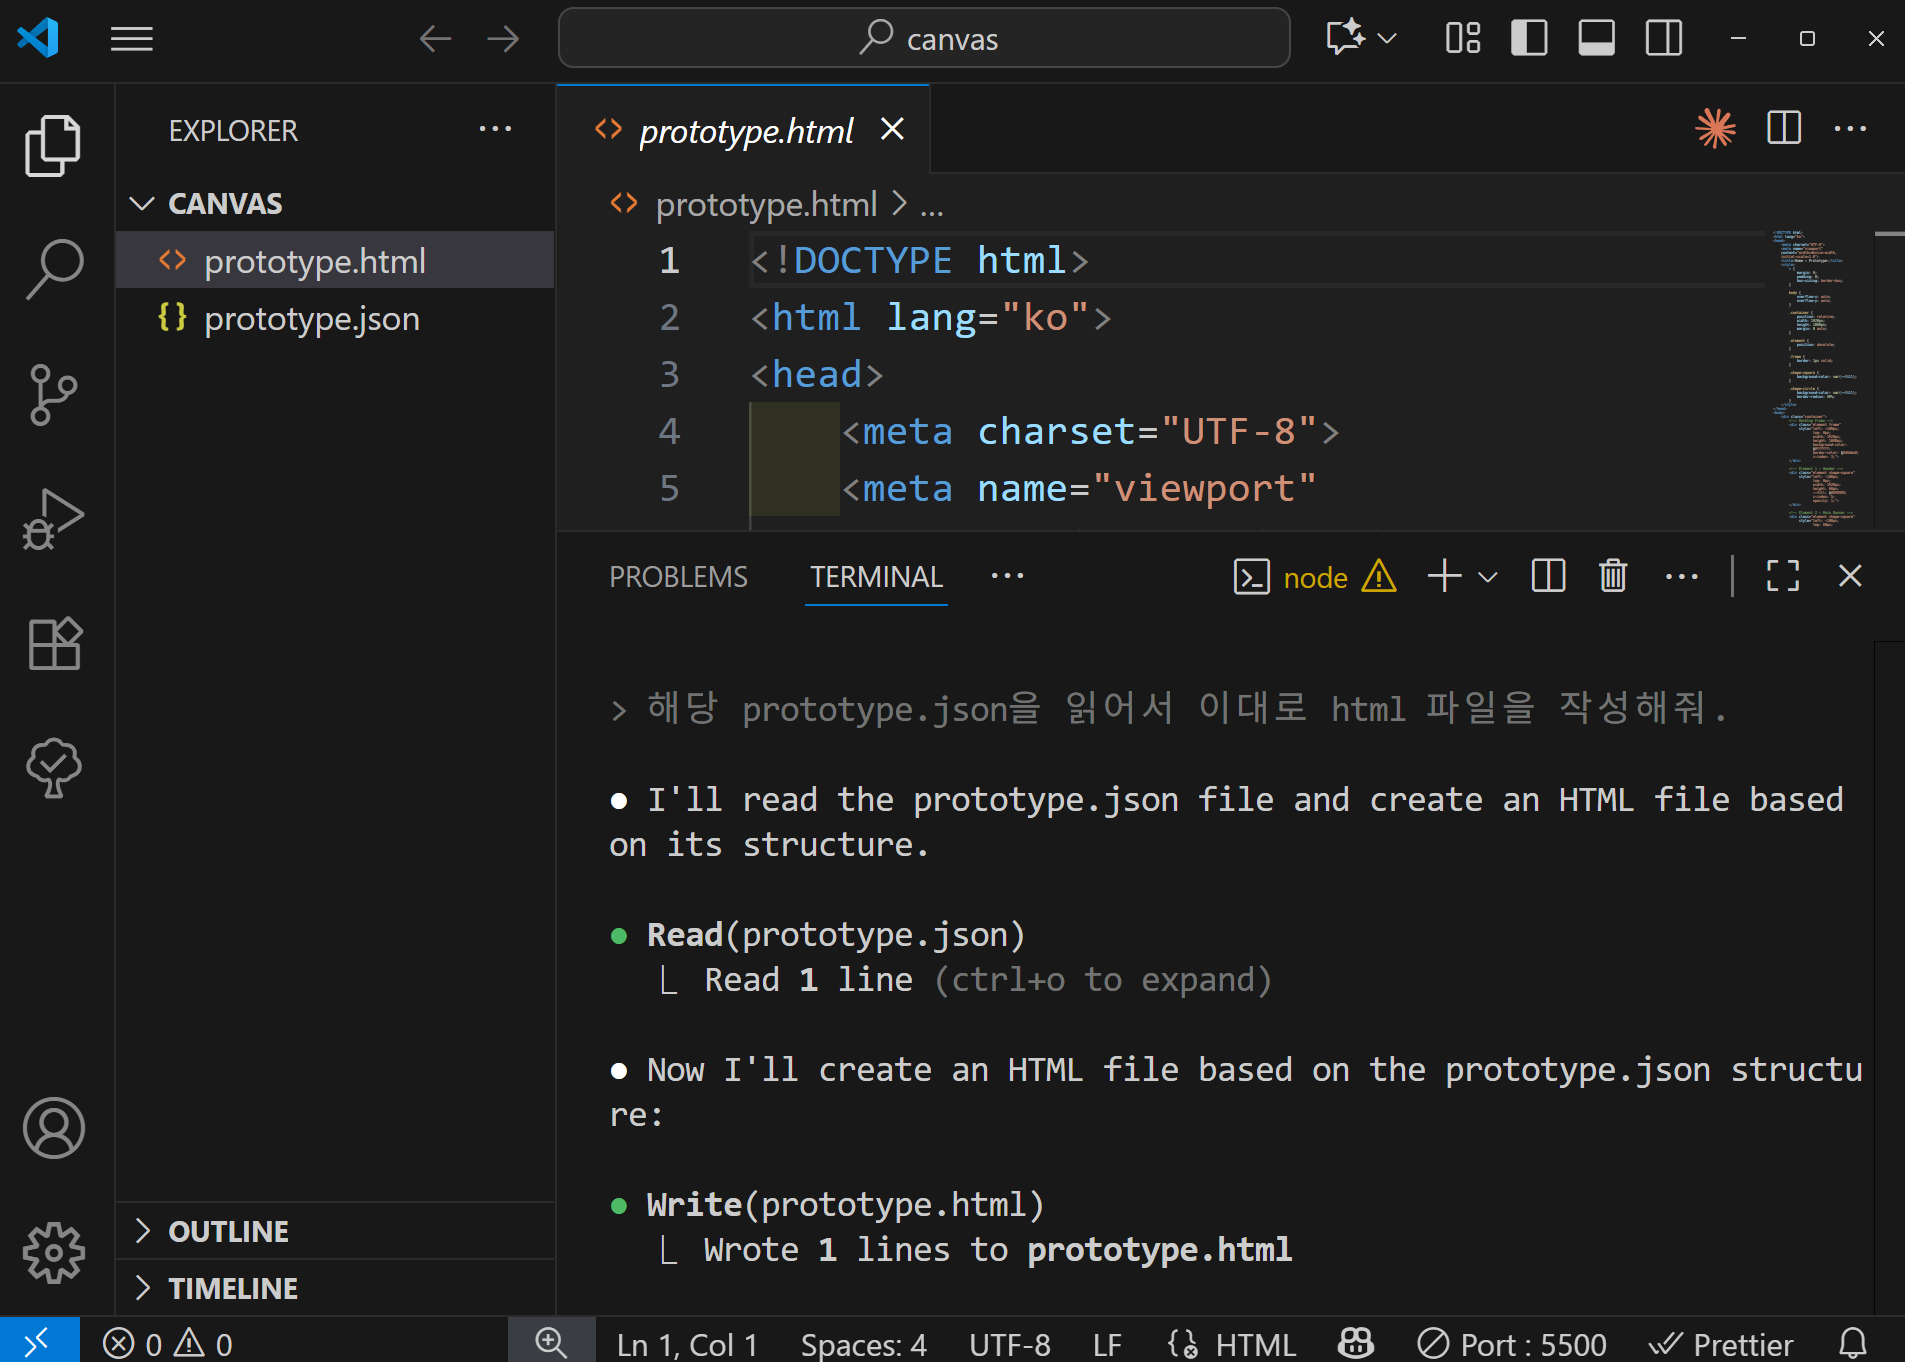Kill terminal with the trash icon
This screenshot has height=1362, width=1905.
click(1612, 576)
